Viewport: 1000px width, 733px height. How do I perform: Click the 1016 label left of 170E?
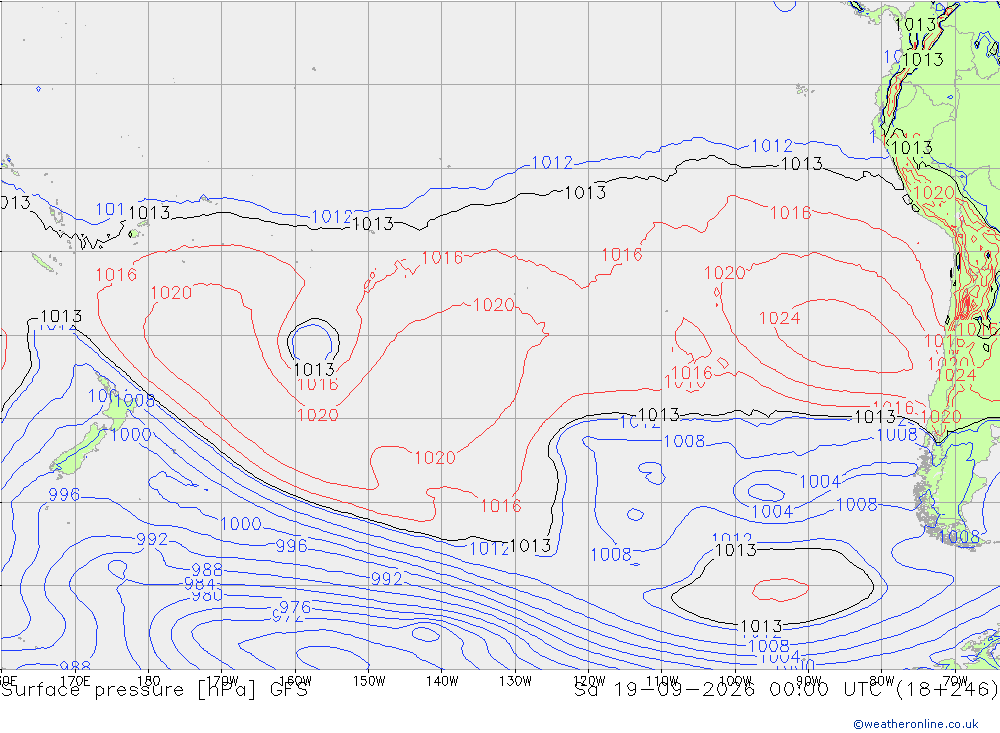coord(116,275)
